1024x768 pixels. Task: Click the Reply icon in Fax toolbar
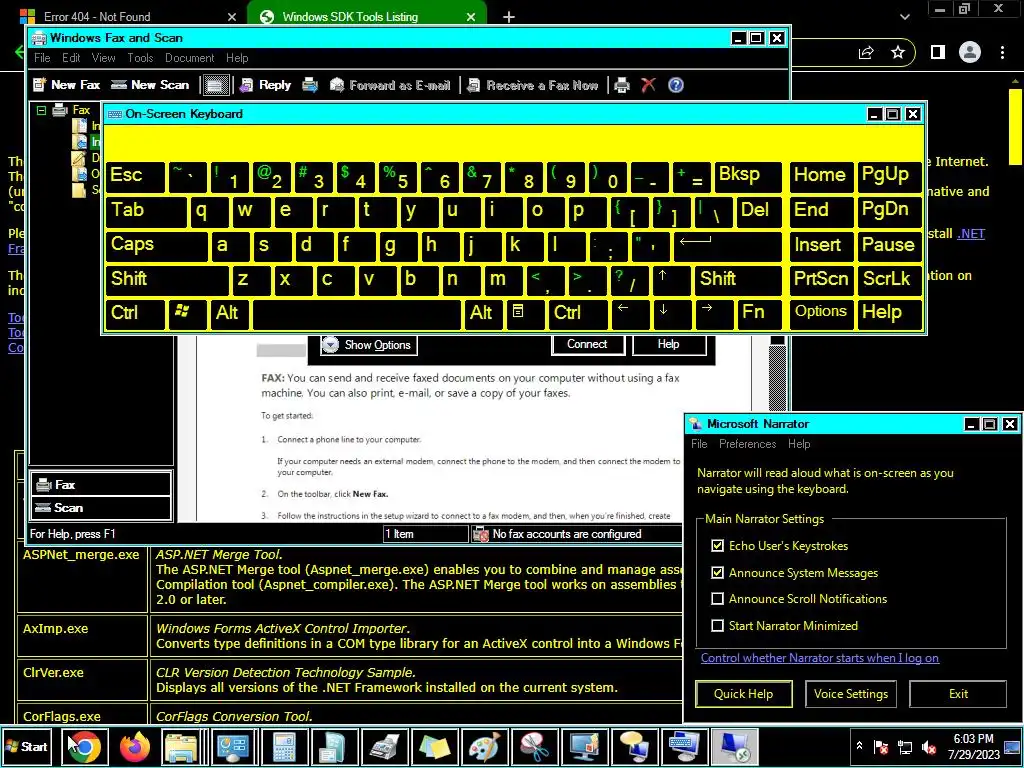point(265,85)
